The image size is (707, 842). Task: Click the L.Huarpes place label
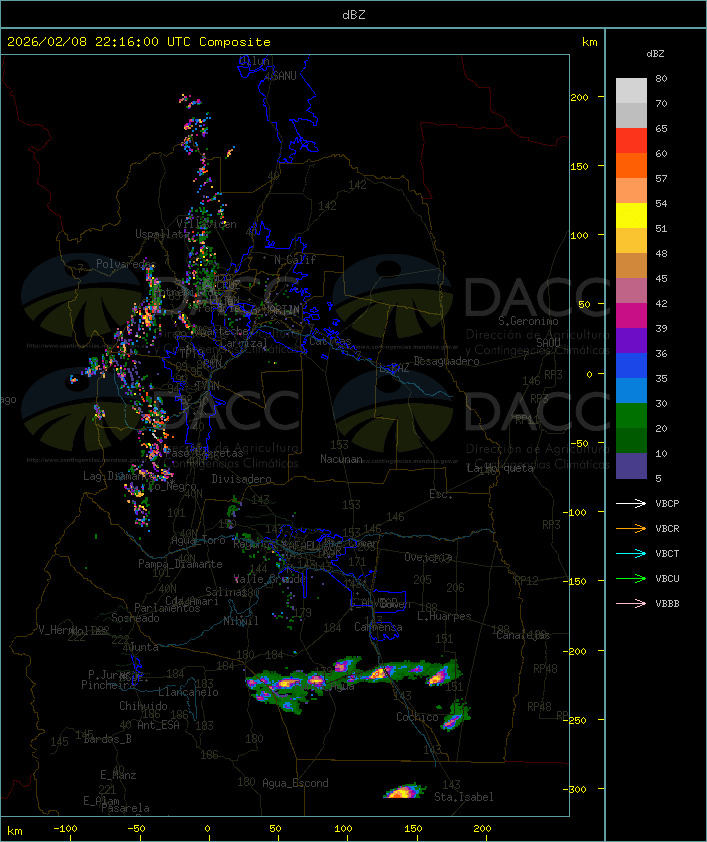coord(444,616)
